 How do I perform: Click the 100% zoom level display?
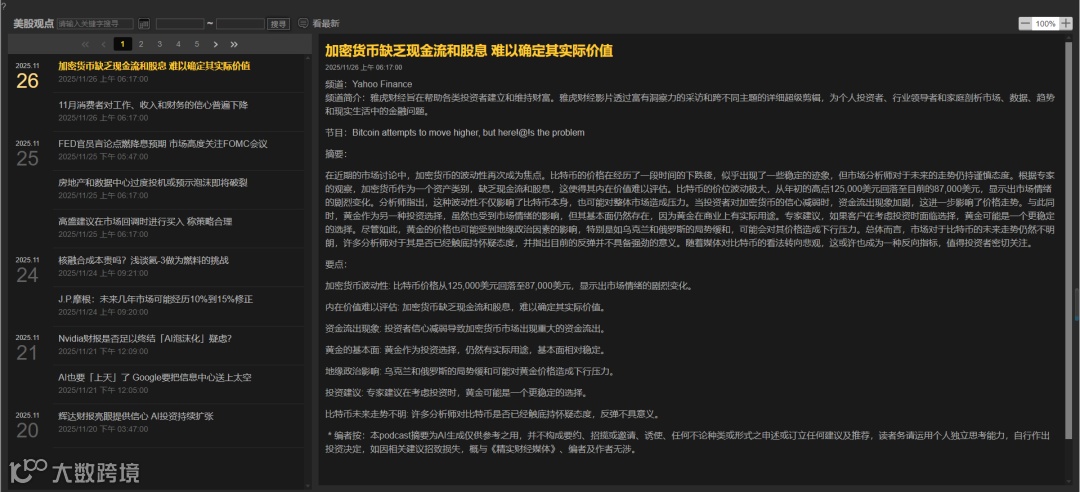tap(1046, 23)
